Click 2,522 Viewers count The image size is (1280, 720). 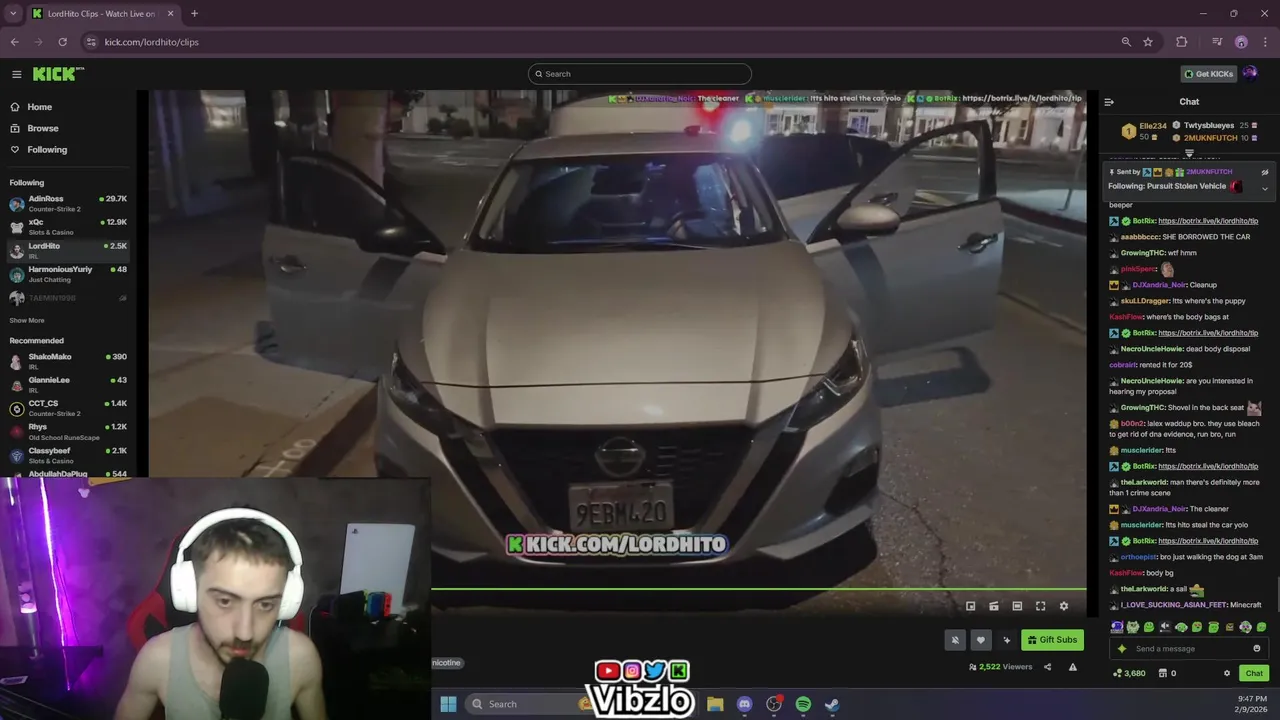1001,667
